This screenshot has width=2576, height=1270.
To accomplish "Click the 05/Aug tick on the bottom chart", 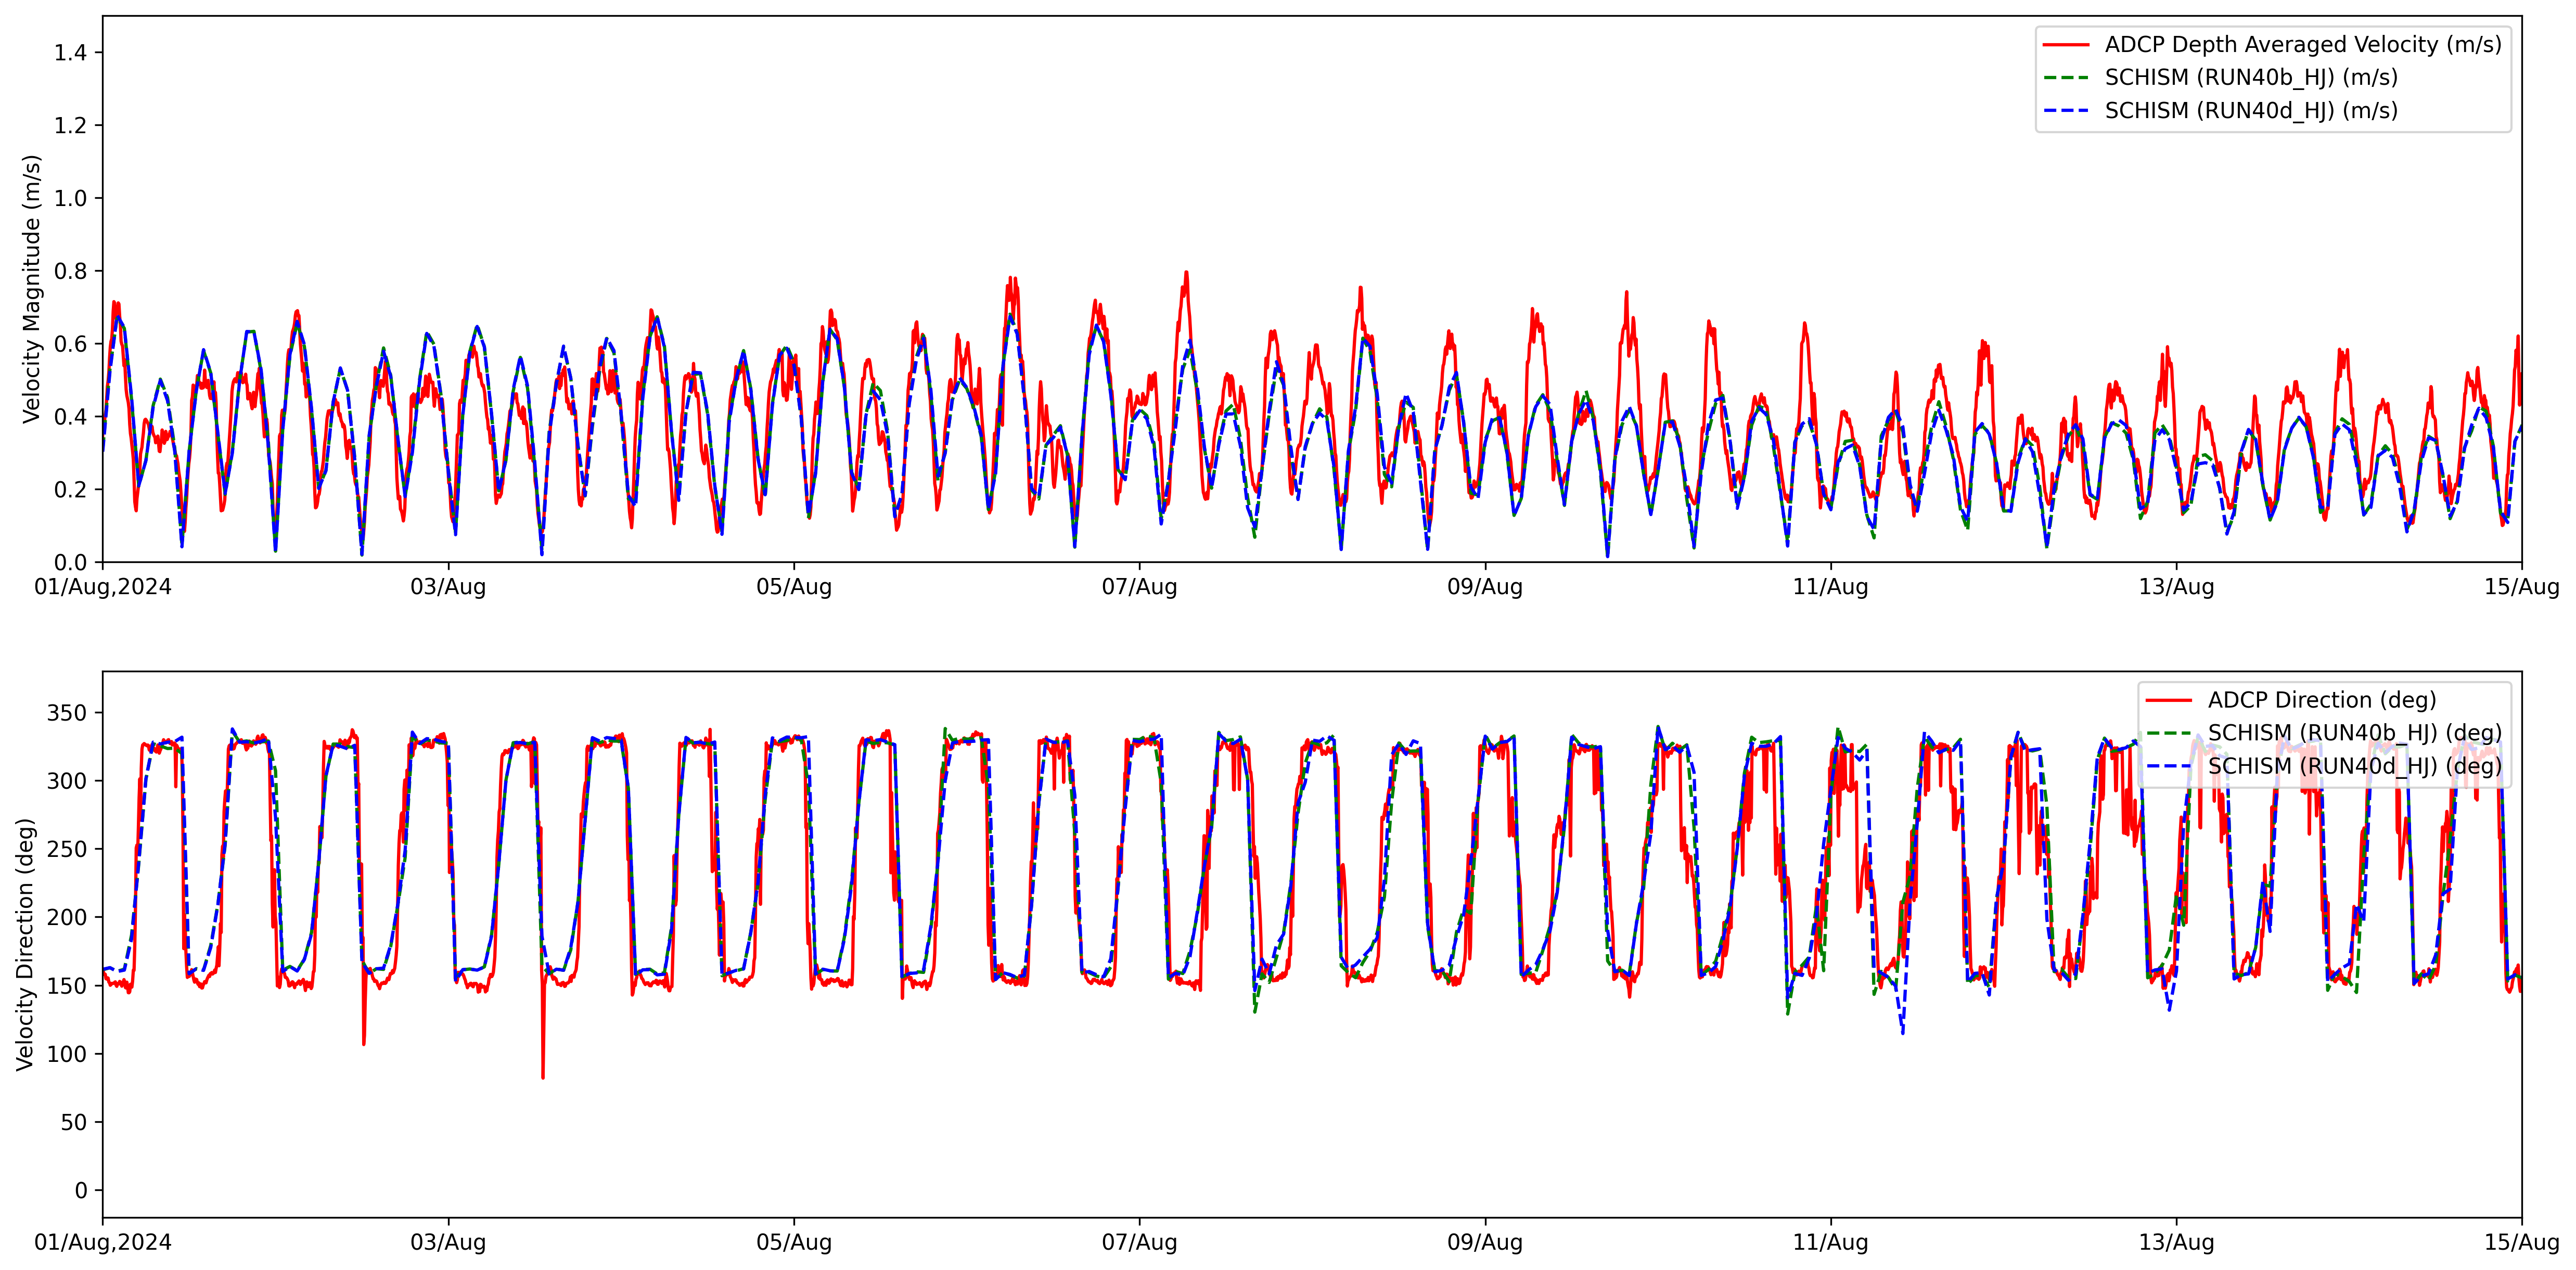I will pyautogui.click(x=794, y=1242).
